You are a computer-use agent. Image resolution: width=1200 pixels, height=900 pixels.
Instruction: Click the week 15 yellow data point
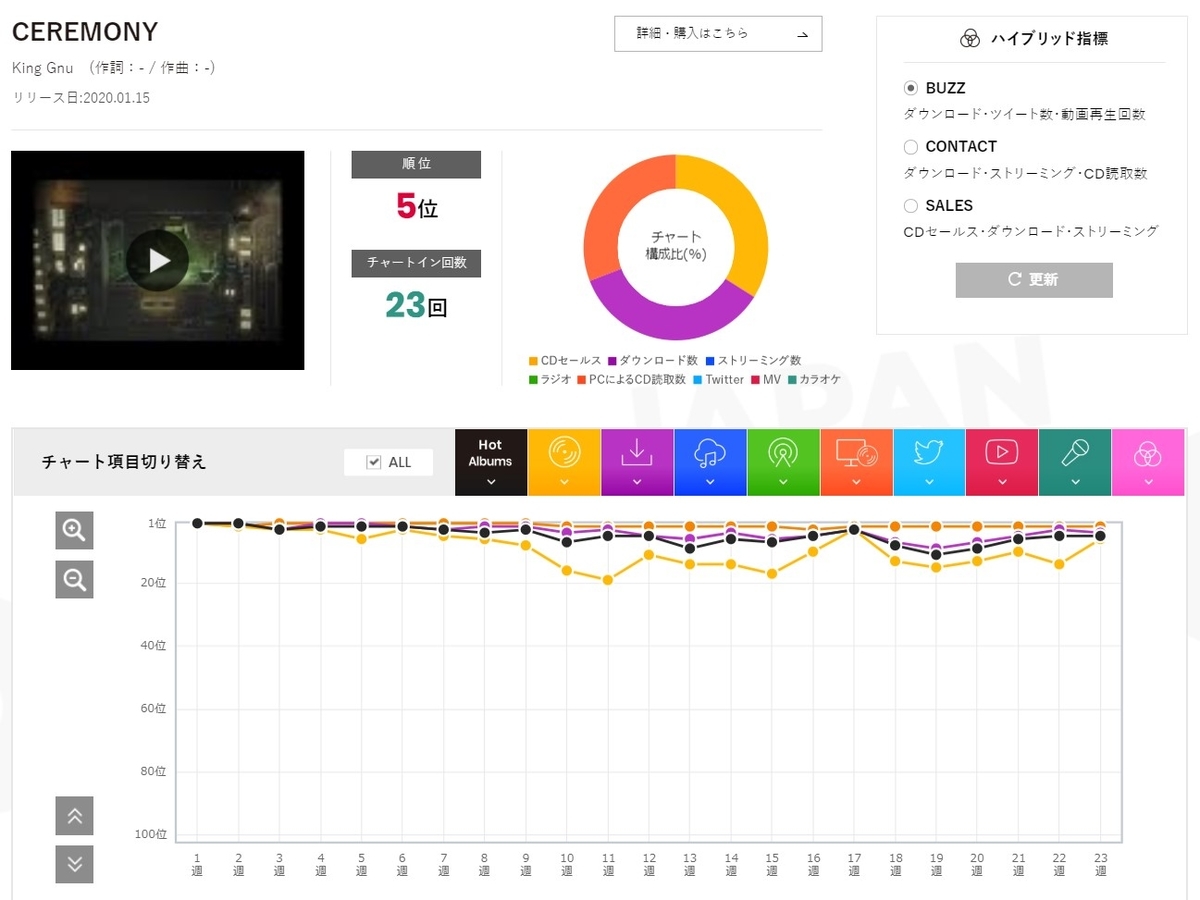click(771, 574)
